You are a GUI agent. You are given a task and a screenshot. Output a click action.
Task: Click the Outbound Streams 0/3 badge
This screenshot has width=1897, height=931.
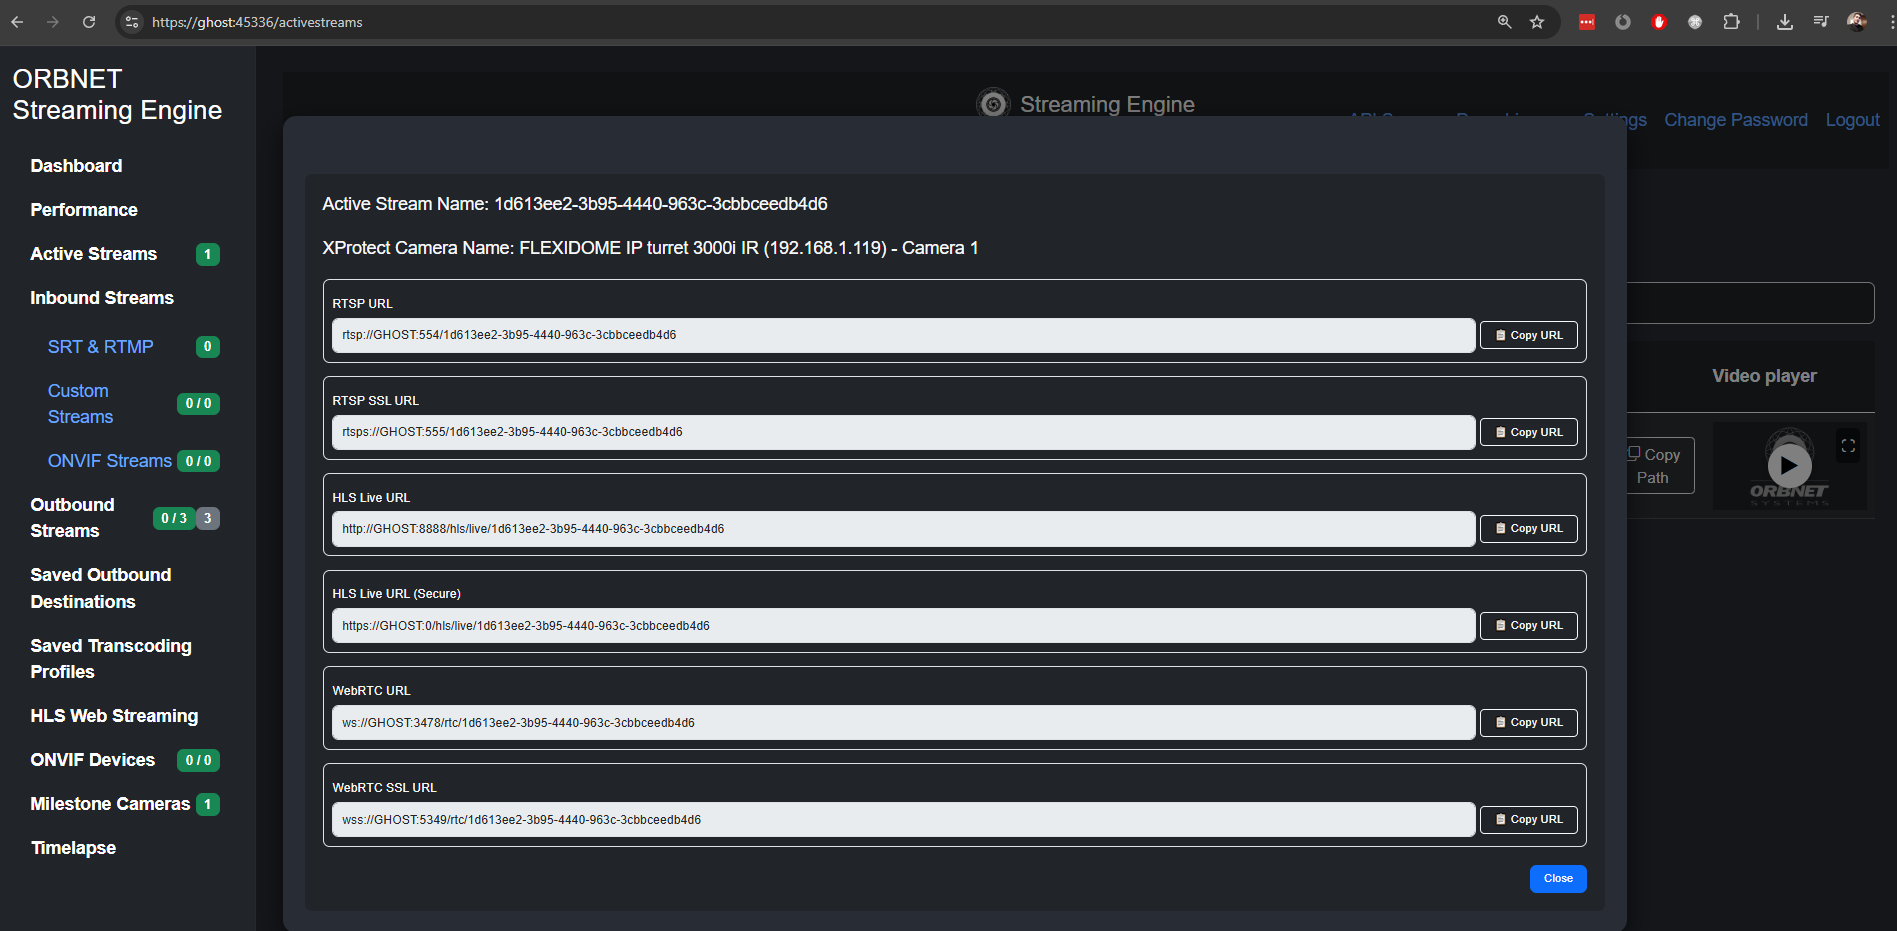point(174,518)
